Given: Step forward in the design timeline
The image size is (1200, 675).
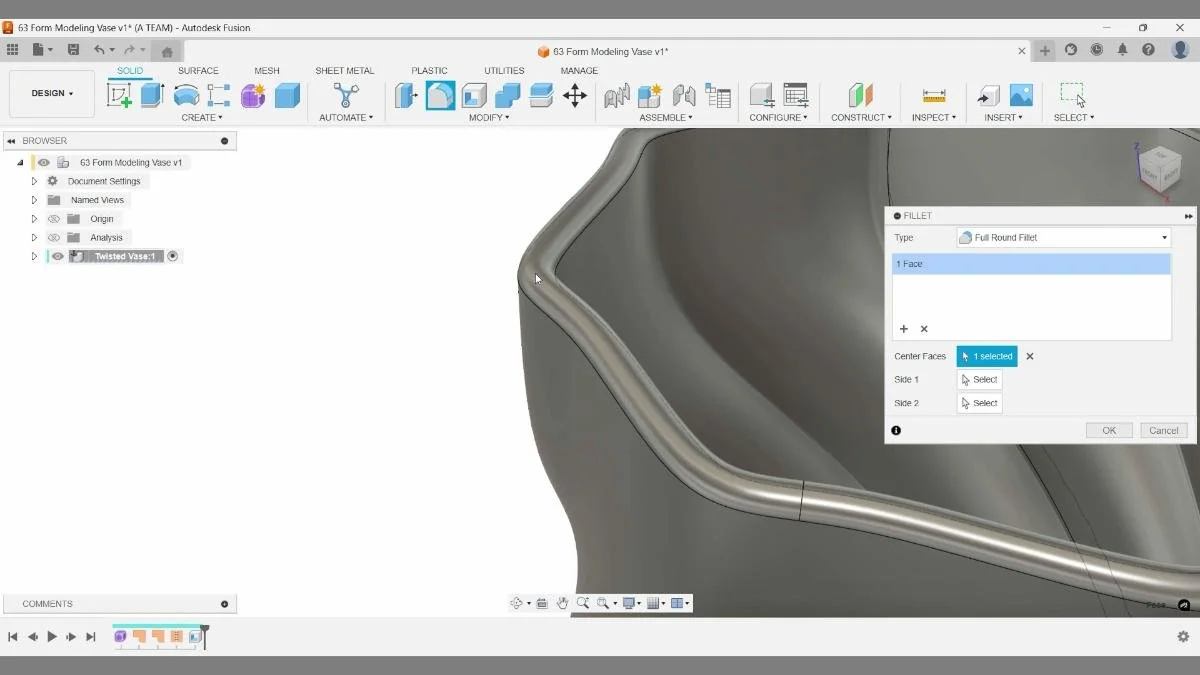Looking at the screenshot, I should 71,636.
